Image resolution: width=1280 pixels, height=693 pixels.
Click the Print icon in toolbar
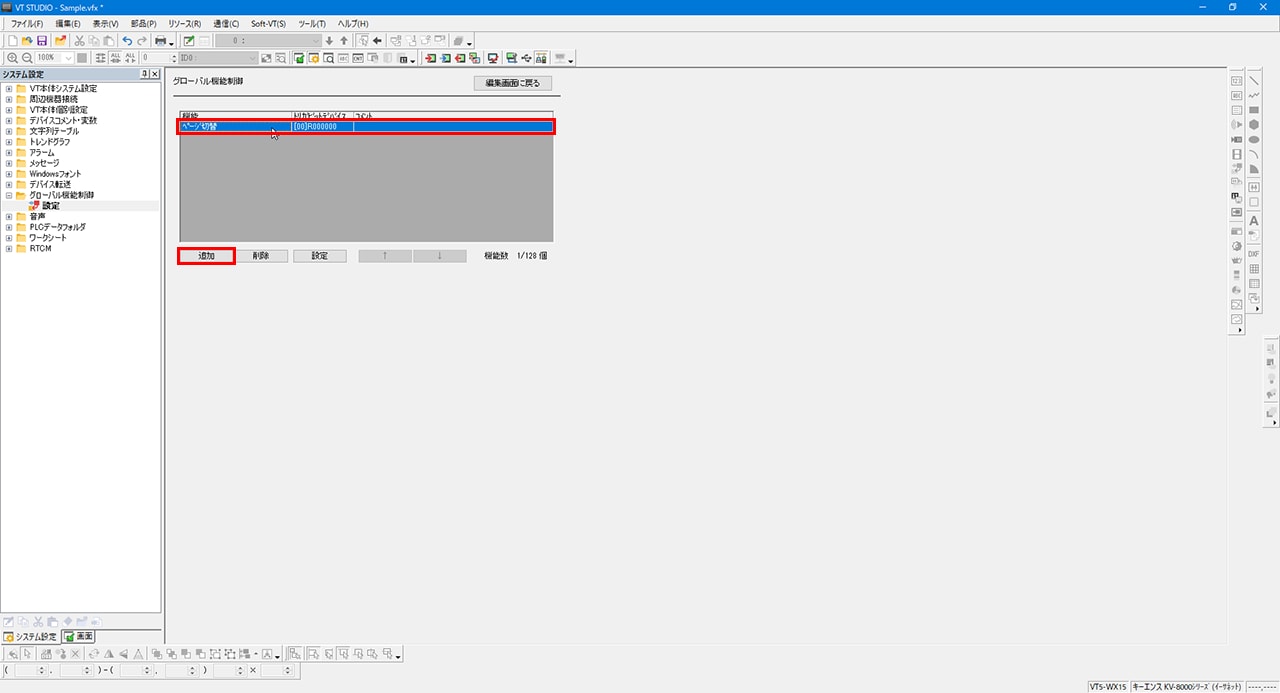click(x=160, y=41)
